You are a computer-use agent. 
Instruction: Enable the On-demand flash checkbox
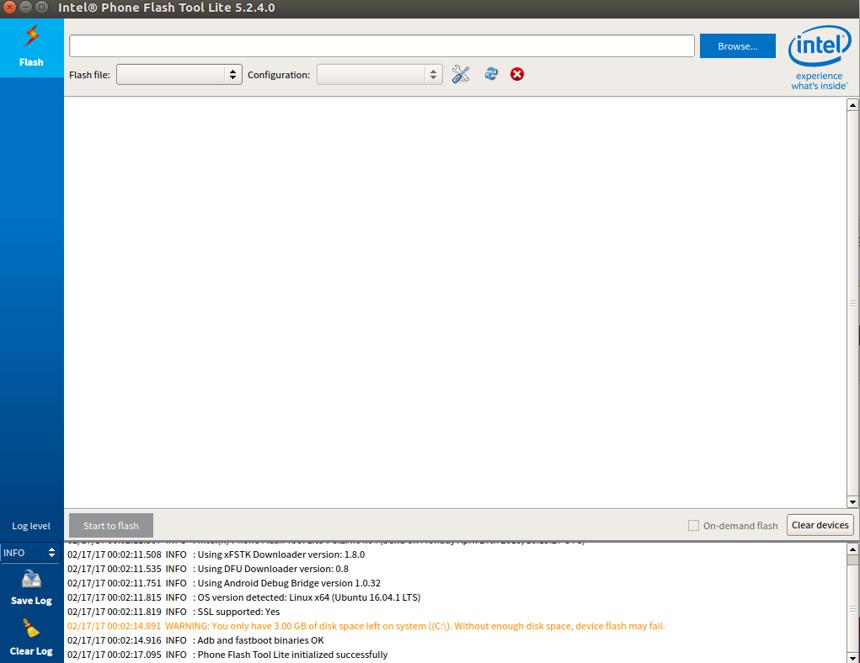[x=693, y=525]
